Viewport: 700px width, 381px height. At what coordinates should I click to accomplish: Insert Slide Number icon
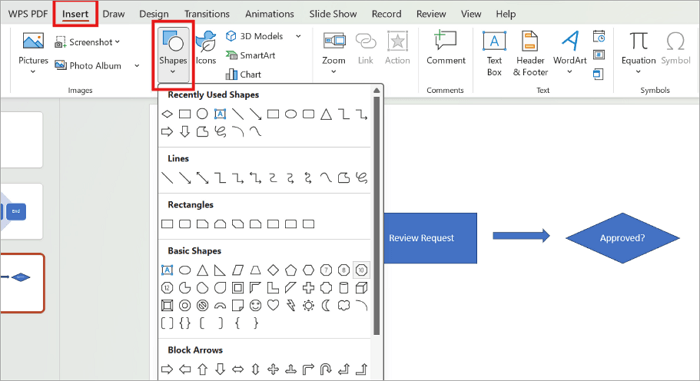click(x=599, y=55)
